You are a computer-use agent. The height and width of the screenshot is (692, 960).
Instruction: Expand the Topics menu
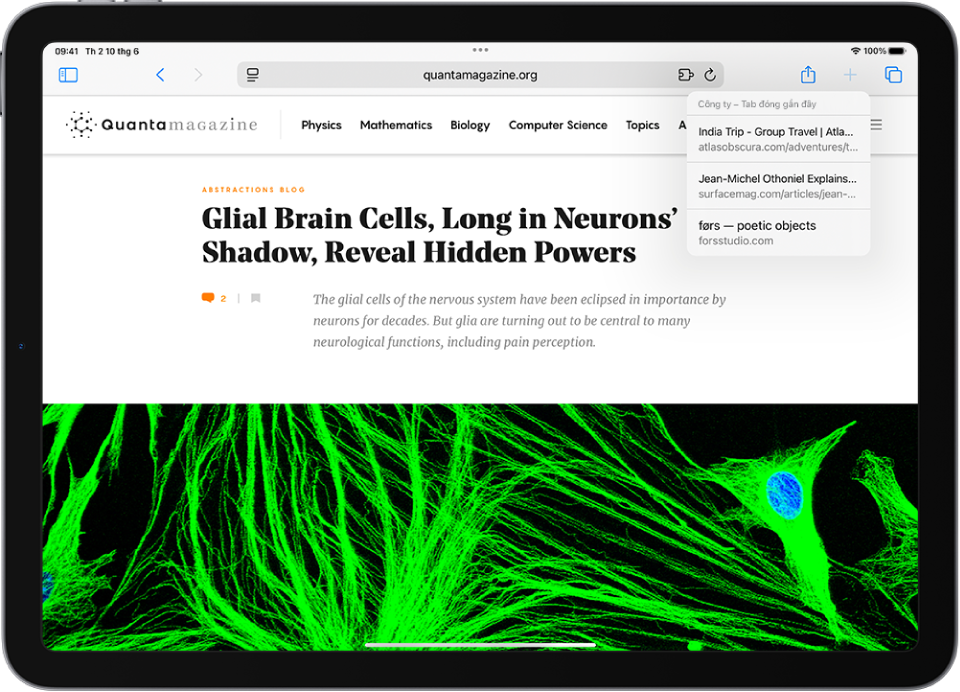click(x=642, y=125)
